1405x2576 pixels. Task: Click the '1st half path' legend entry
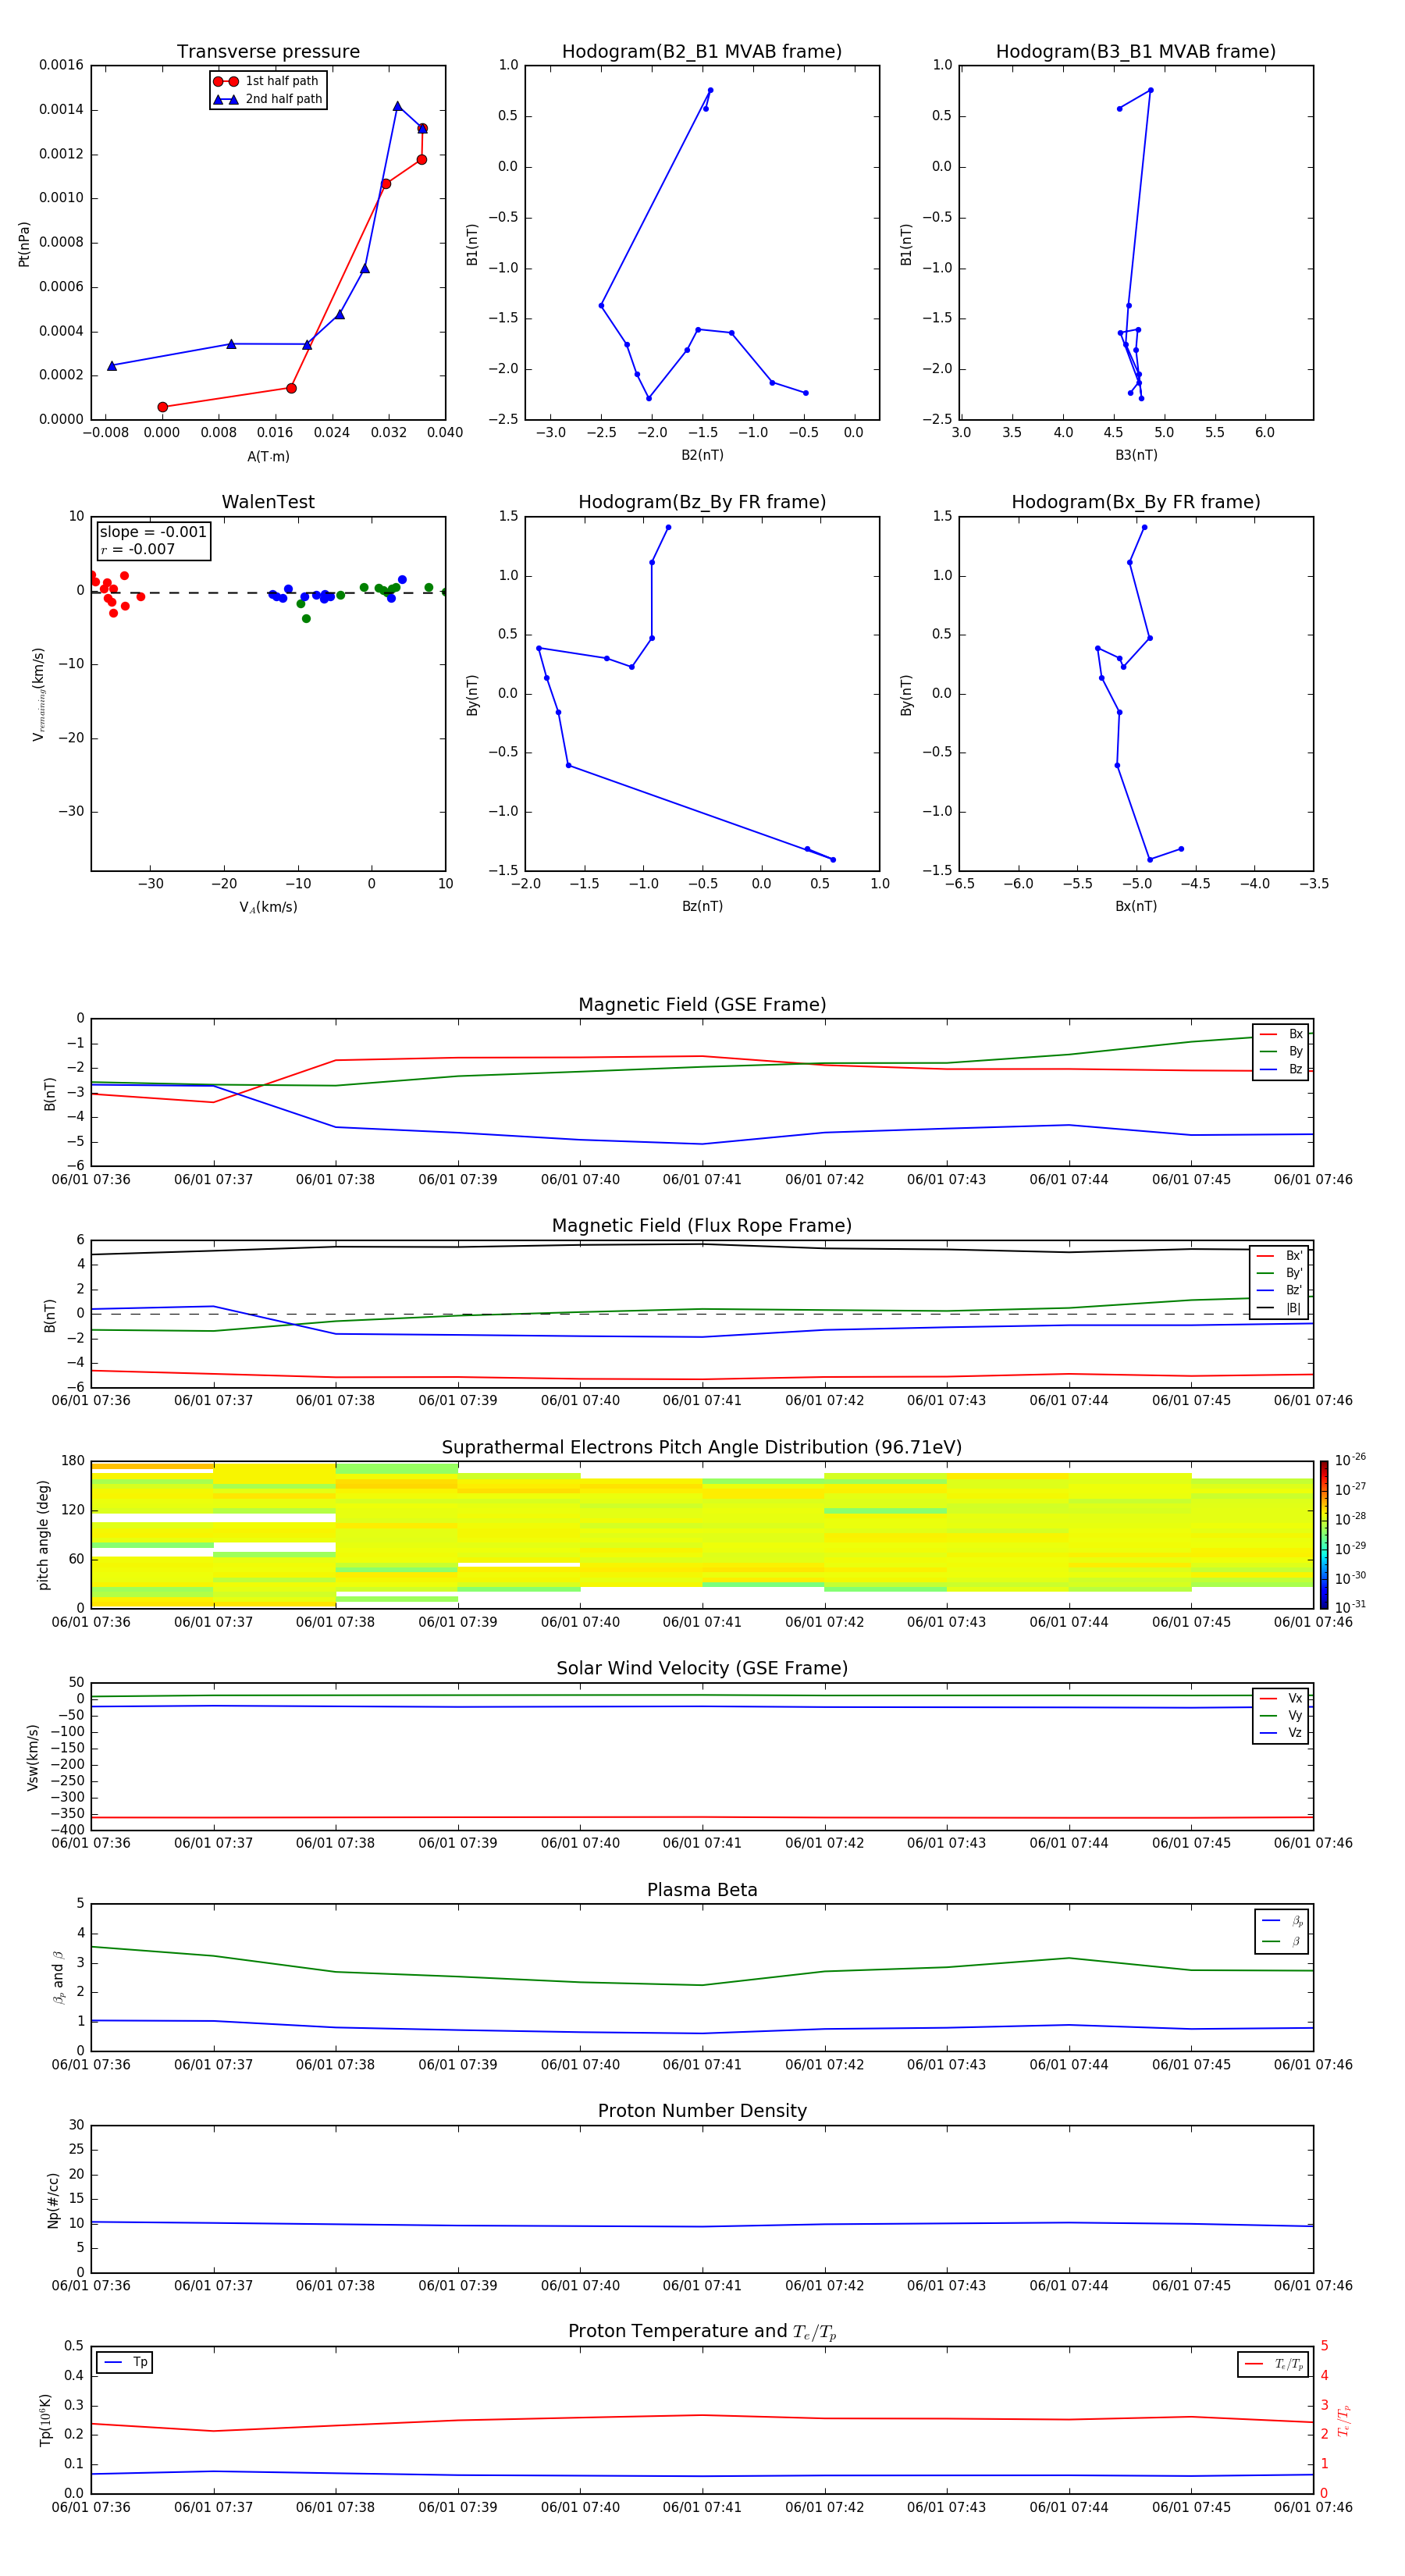tap(266, 81)
